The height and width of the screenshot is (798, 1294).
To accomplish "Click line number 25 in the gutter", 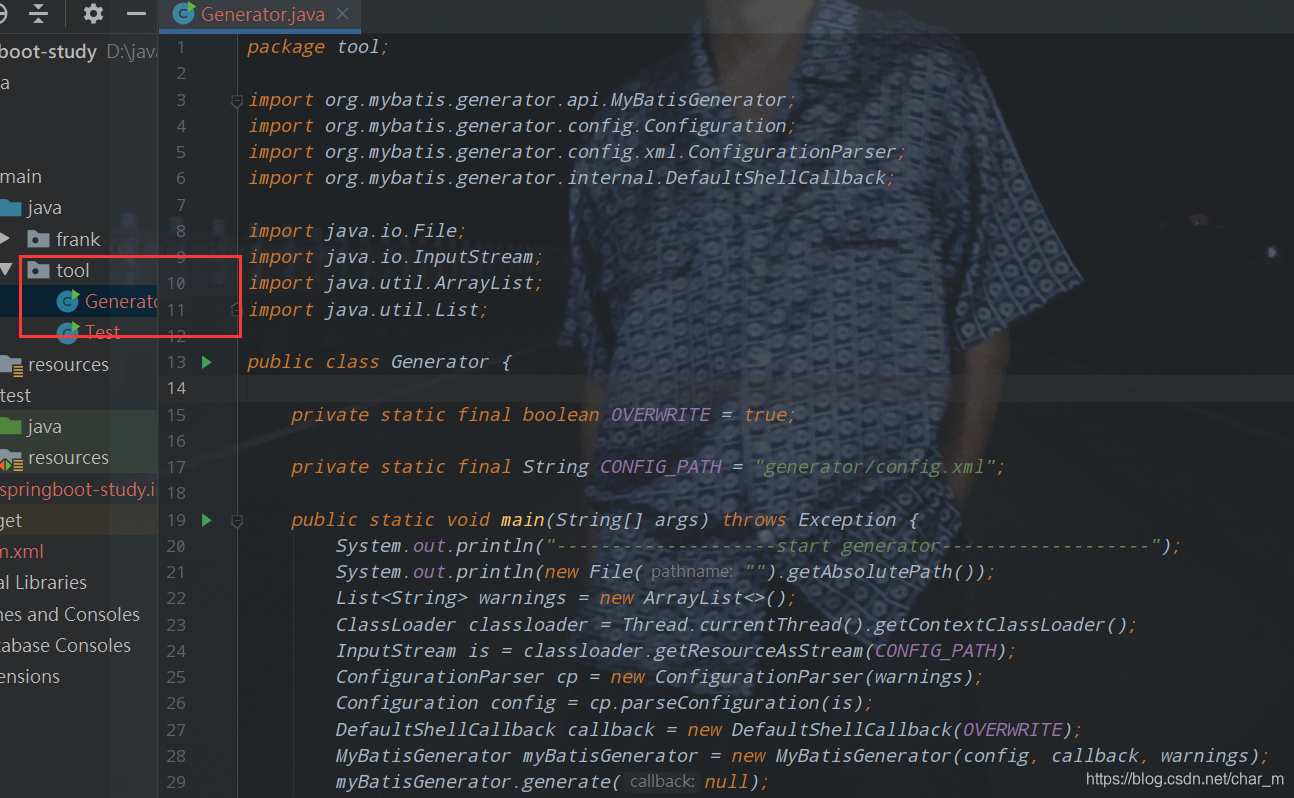I will click(177, 677).
